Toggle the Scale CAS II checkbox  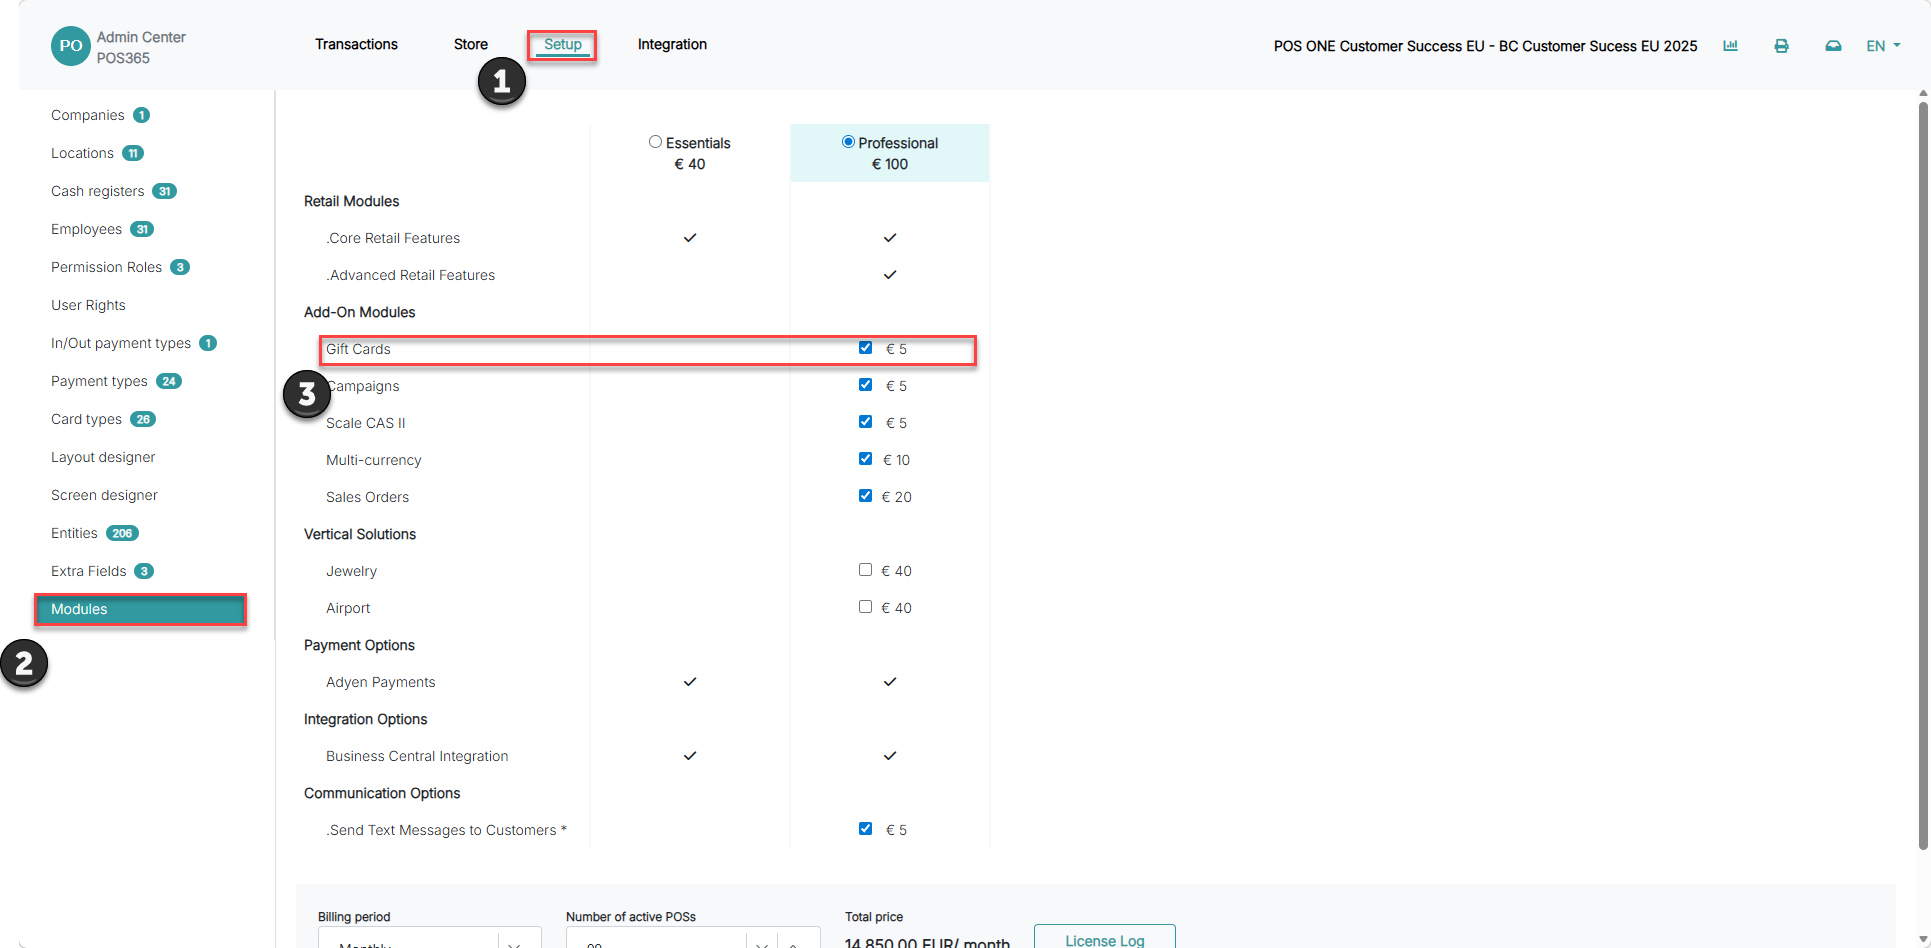[x=865, y=422]
